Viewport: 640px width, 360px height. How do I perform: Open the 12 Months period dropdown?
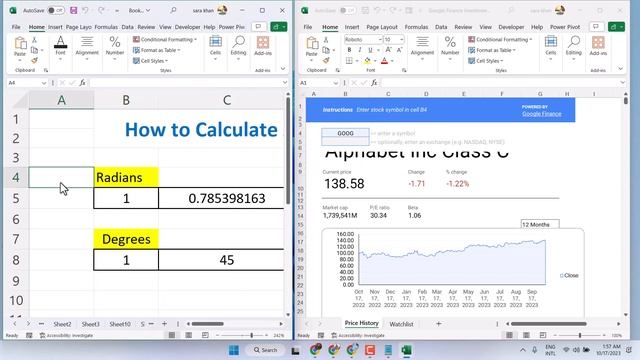[x=540, y=224]
